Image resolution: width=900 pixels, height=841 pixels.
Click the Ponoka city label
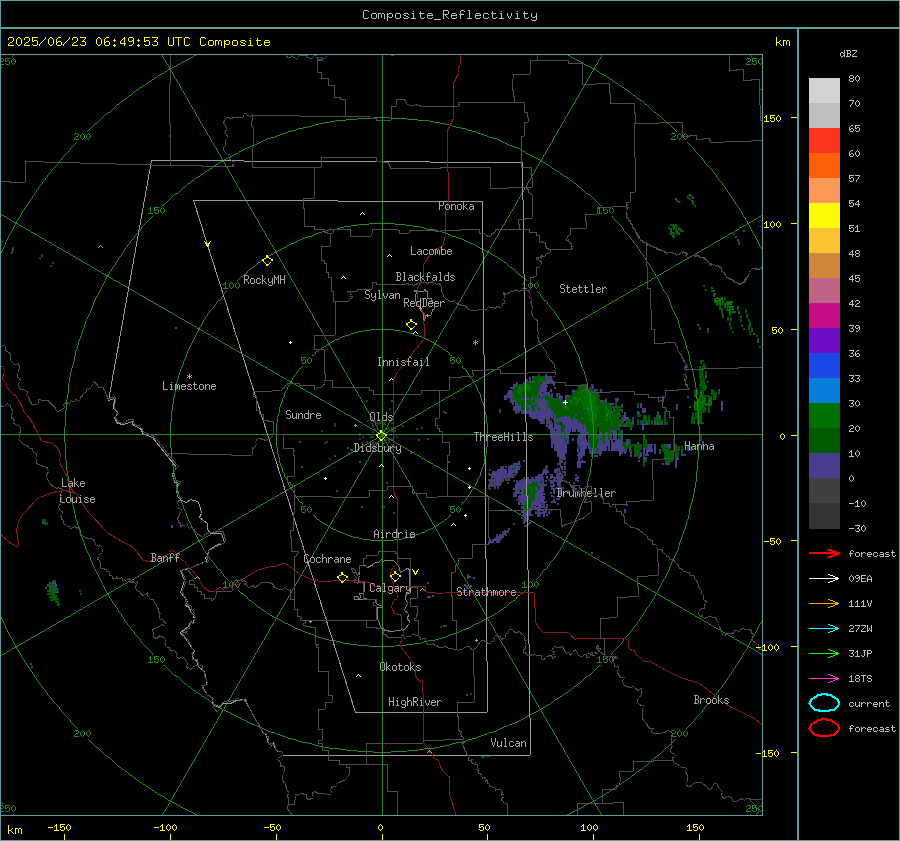click(x=456, y=206)
